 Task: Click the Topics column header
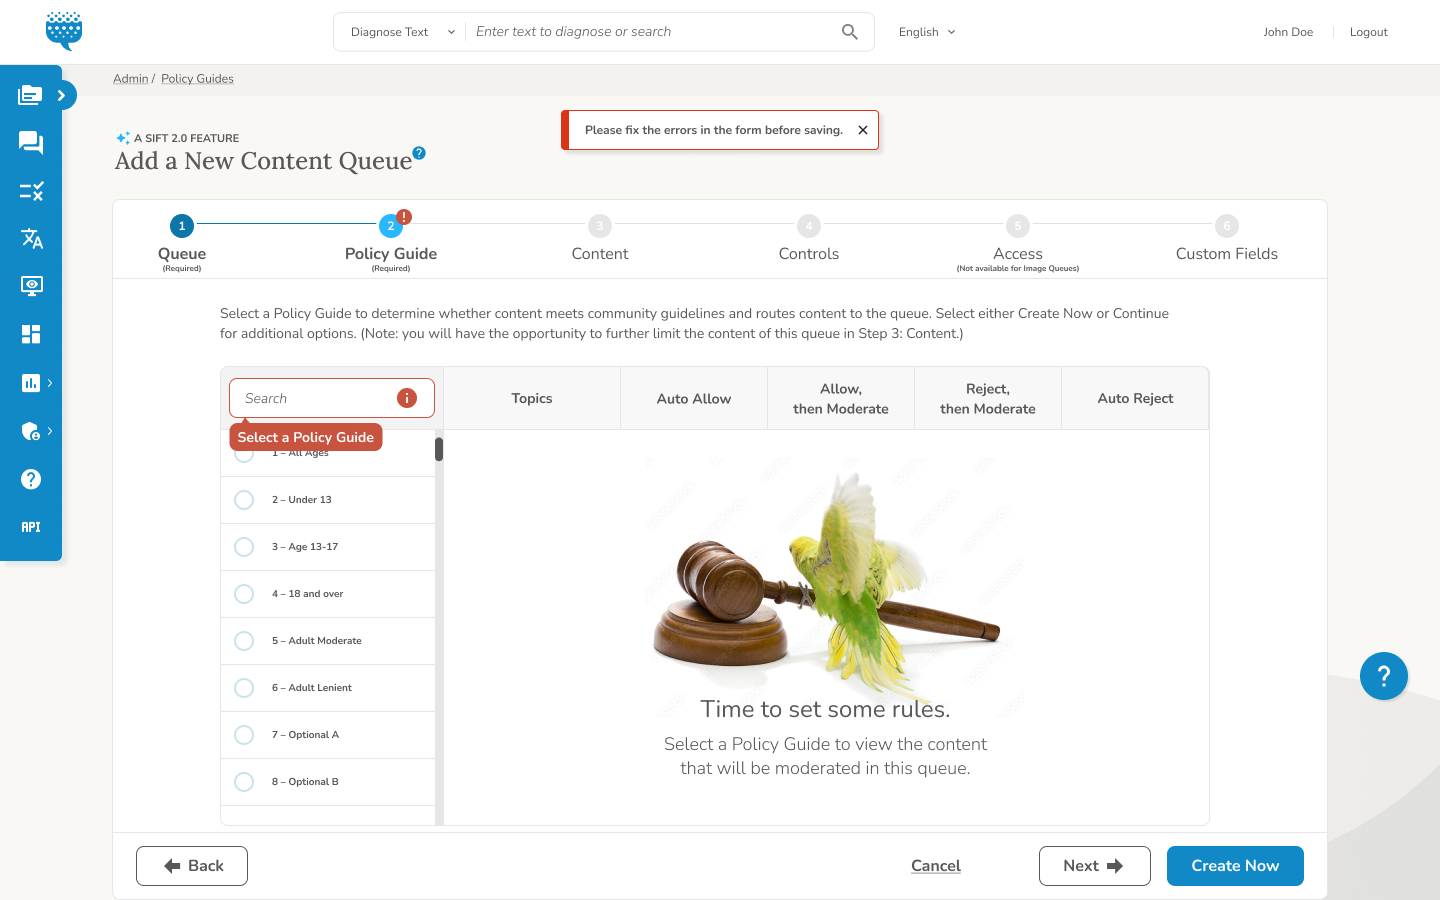click(x=532, y=398)
